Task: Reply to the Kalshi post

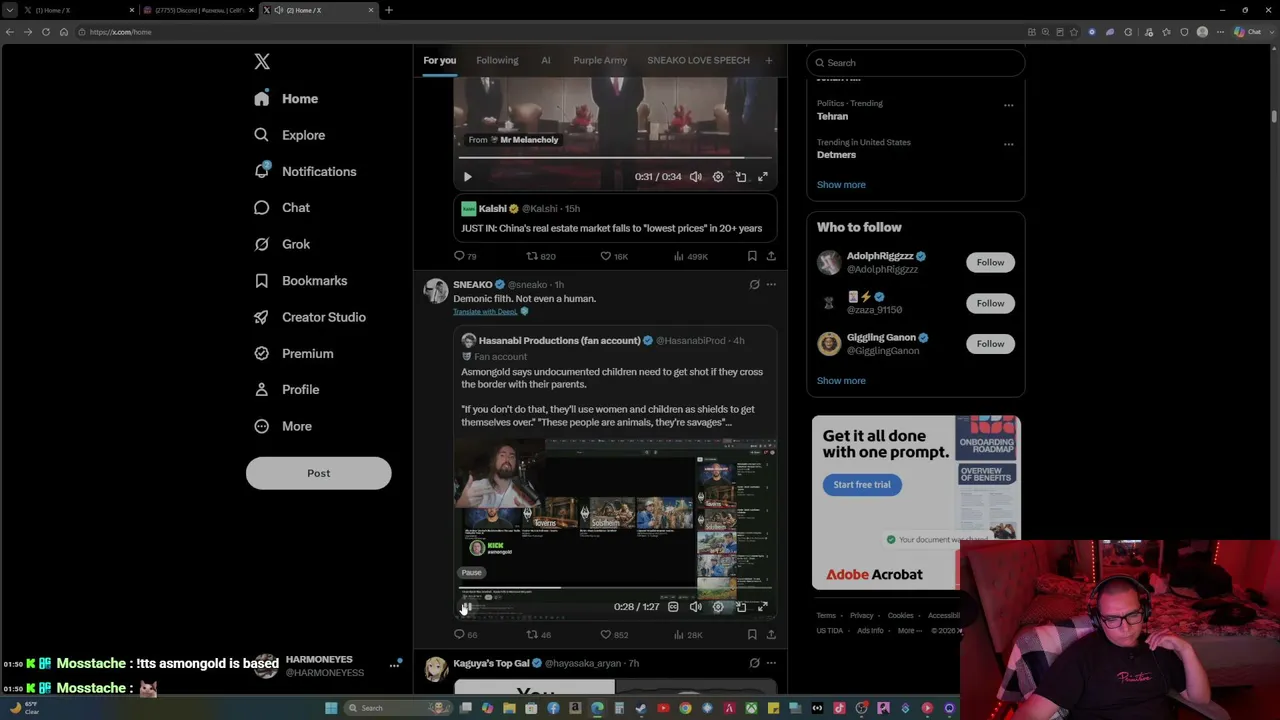Action: 465,256
